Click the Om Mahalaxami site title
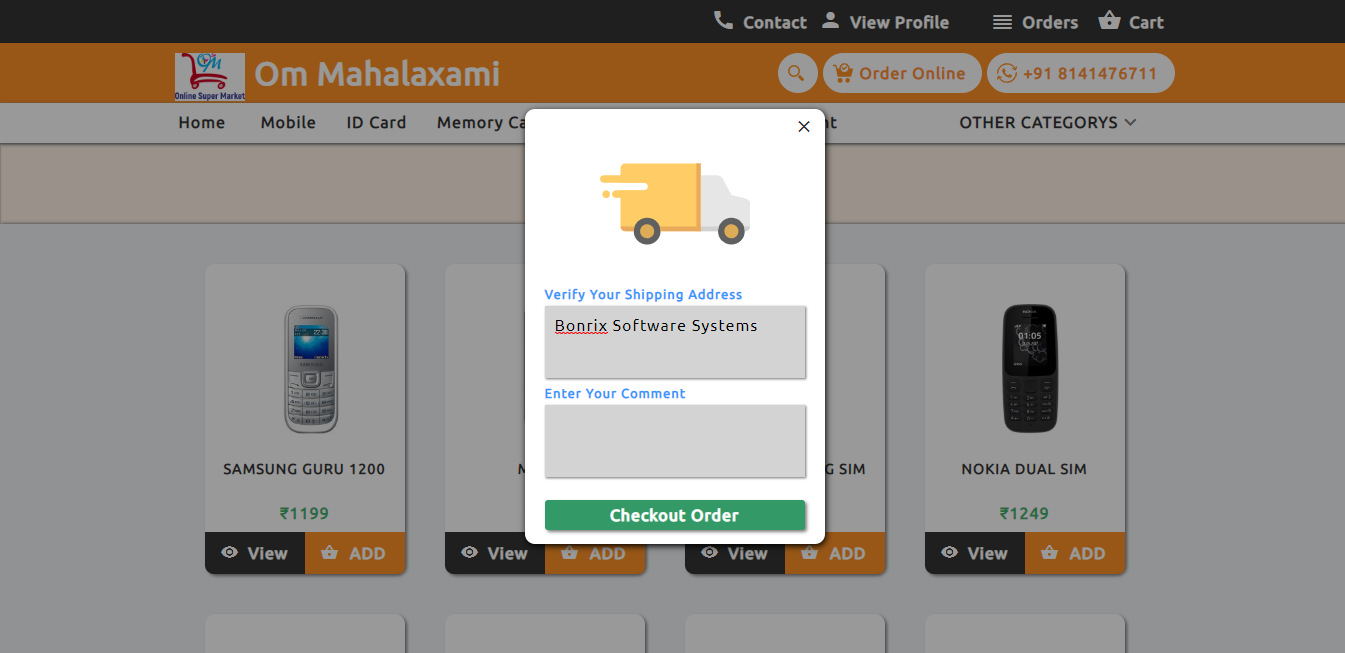1345x653 pixels. 377,74
